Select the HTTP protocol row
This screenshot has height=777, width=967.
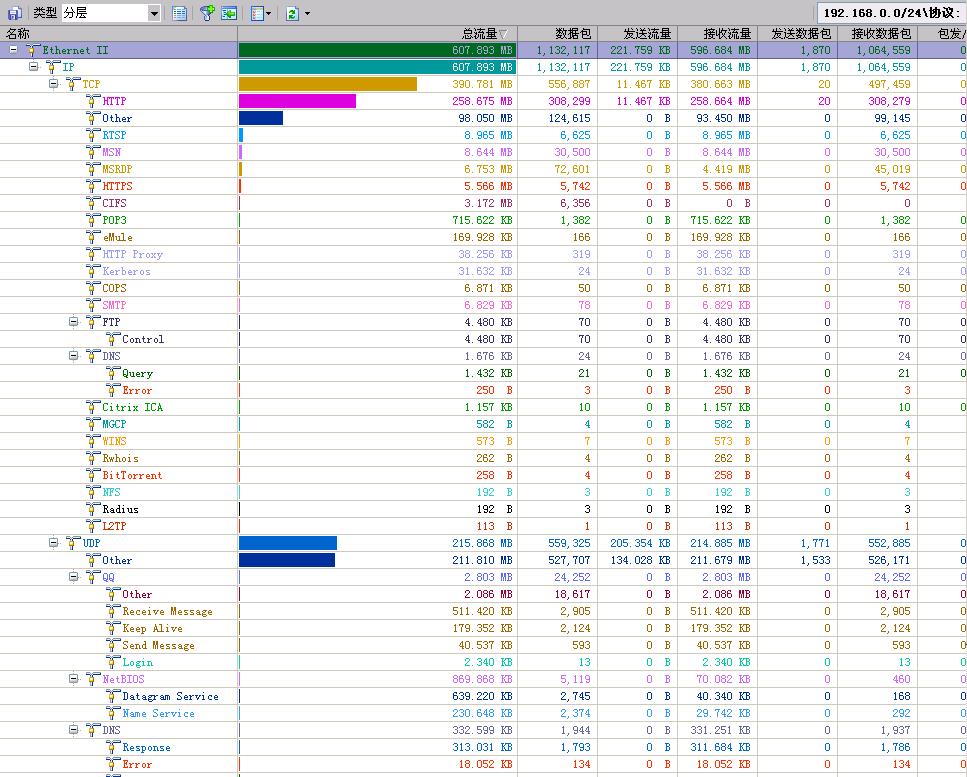pos(114,101)
